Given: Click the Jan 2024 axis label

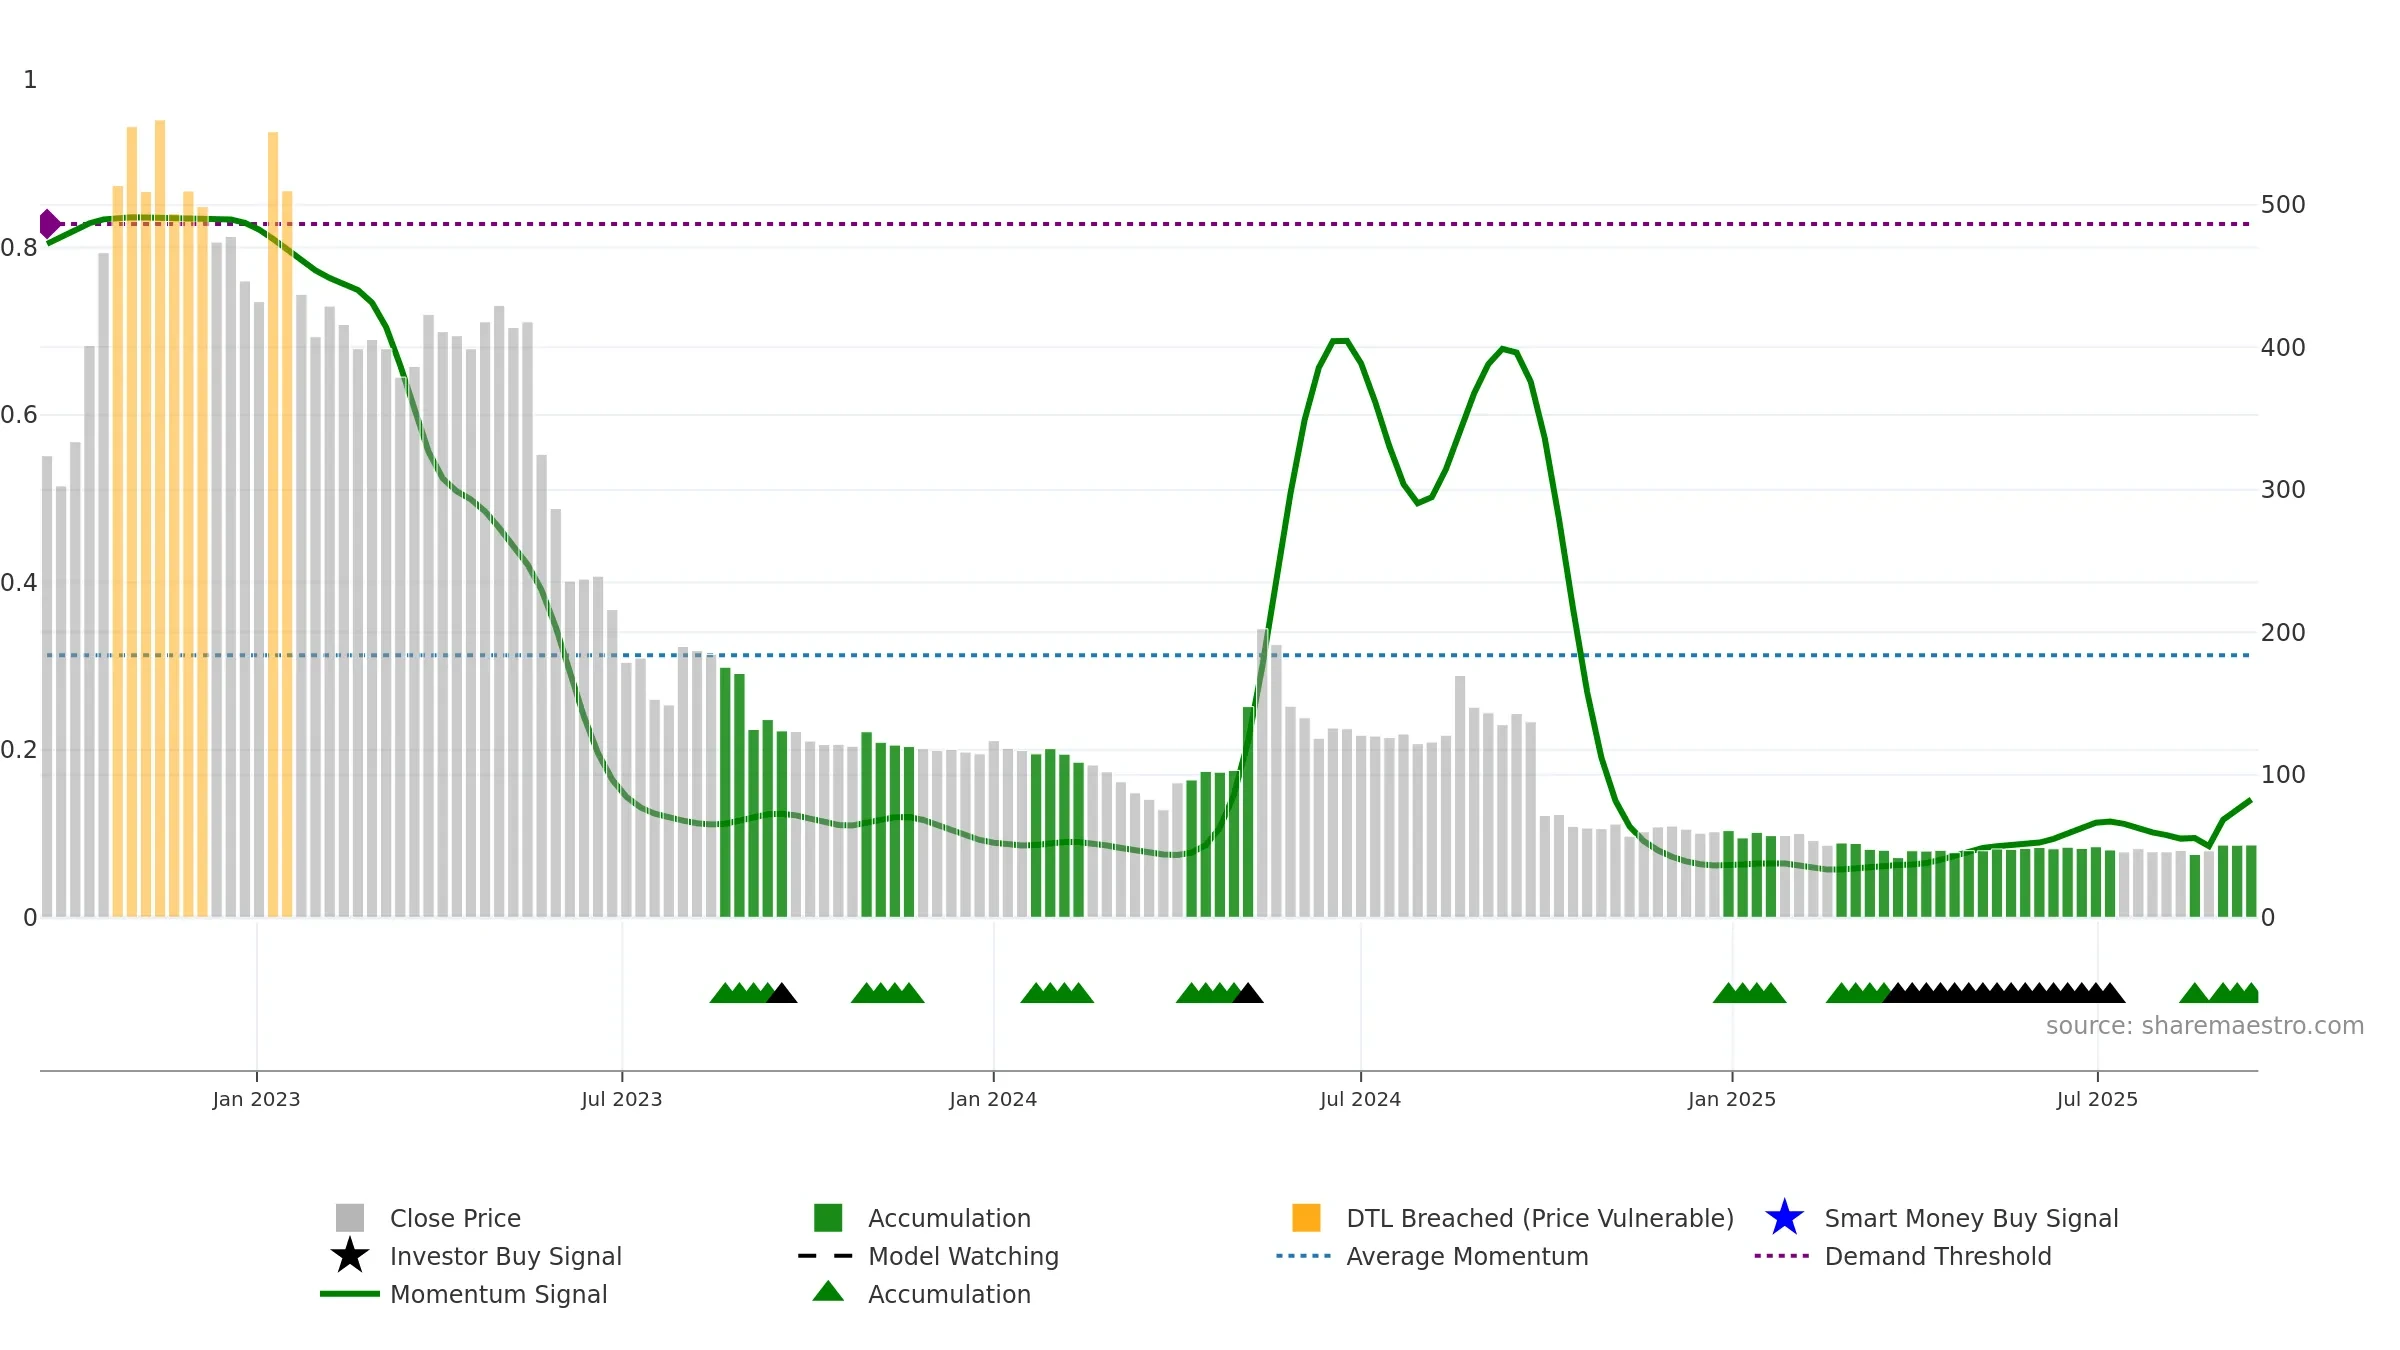Looking at the screenshot, I should coord(993,1100).
